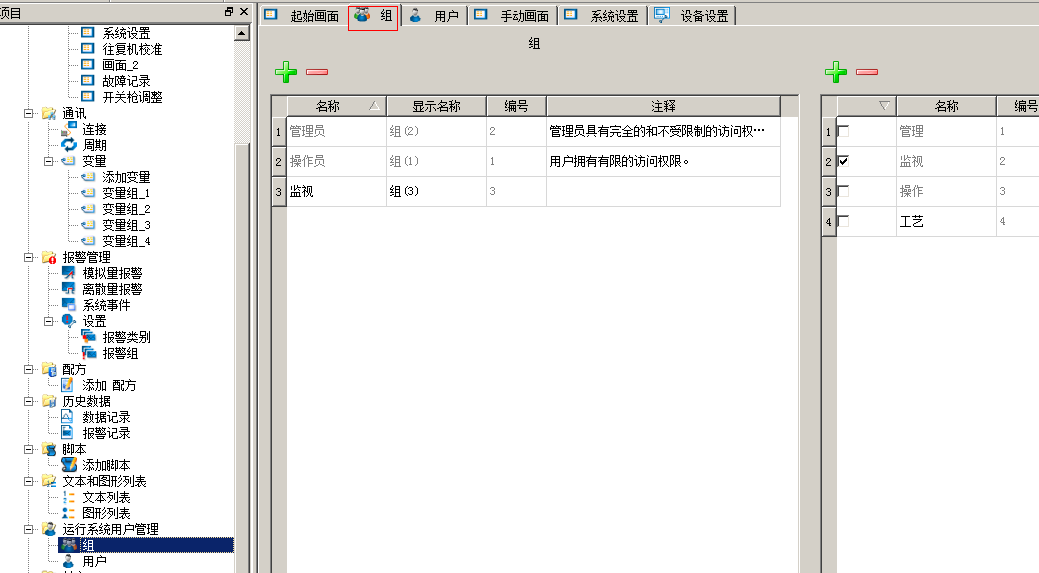Switch to the 组 tab

pos(373,16)
